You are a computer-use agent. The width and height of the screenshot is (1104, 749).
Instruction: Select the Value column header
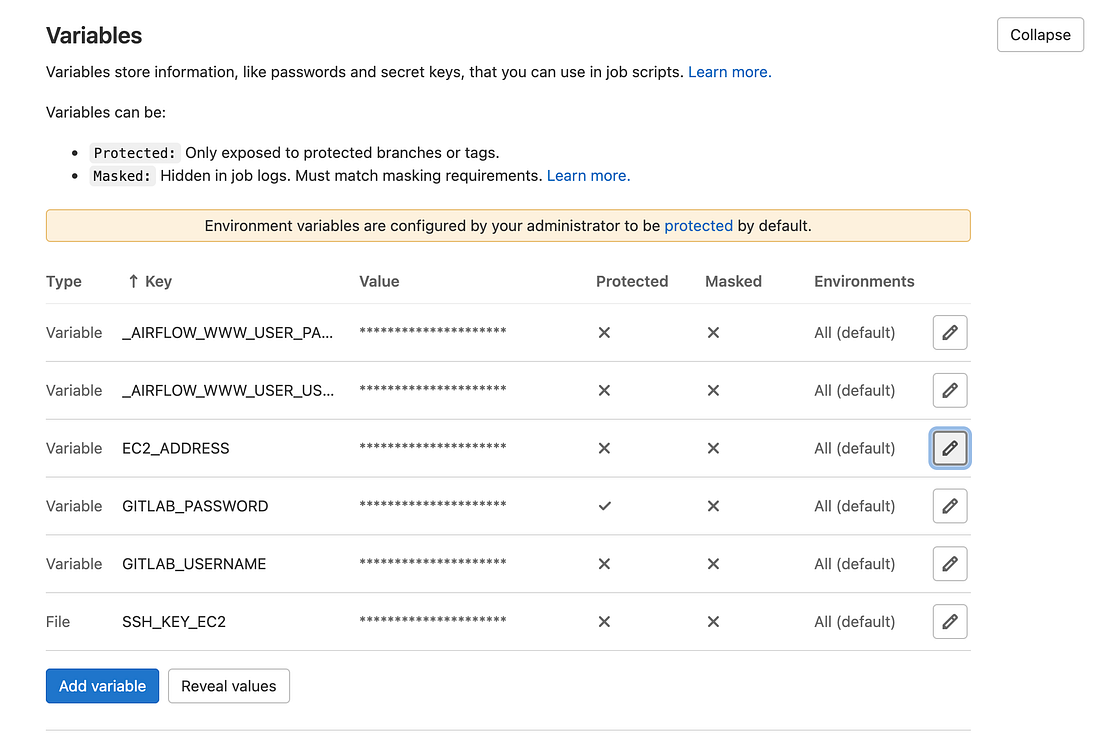pyautogui.click(x=379, y=281)
